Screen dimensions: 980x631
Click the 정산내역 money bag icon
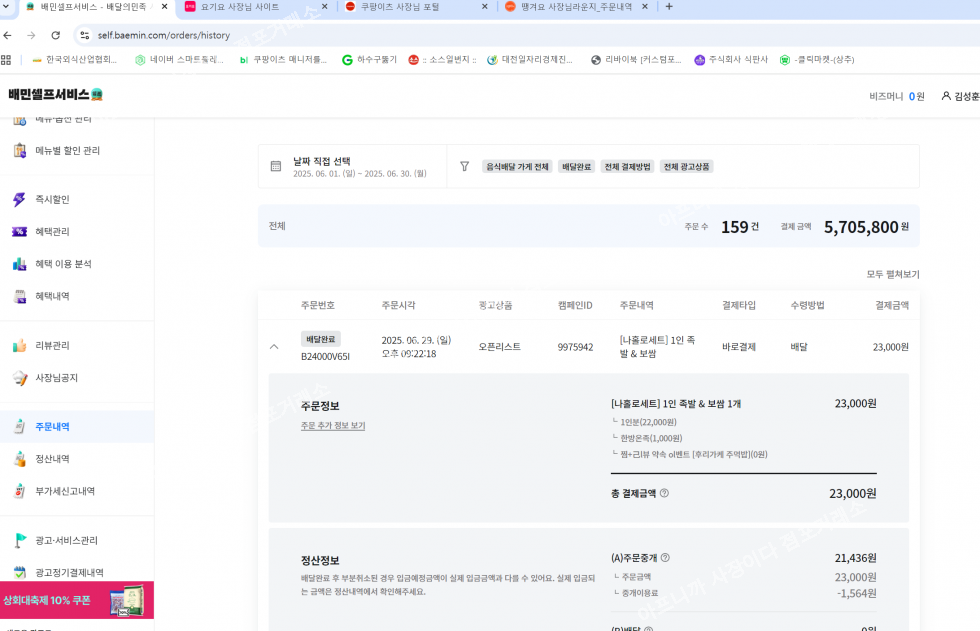(x=19, y=459)
